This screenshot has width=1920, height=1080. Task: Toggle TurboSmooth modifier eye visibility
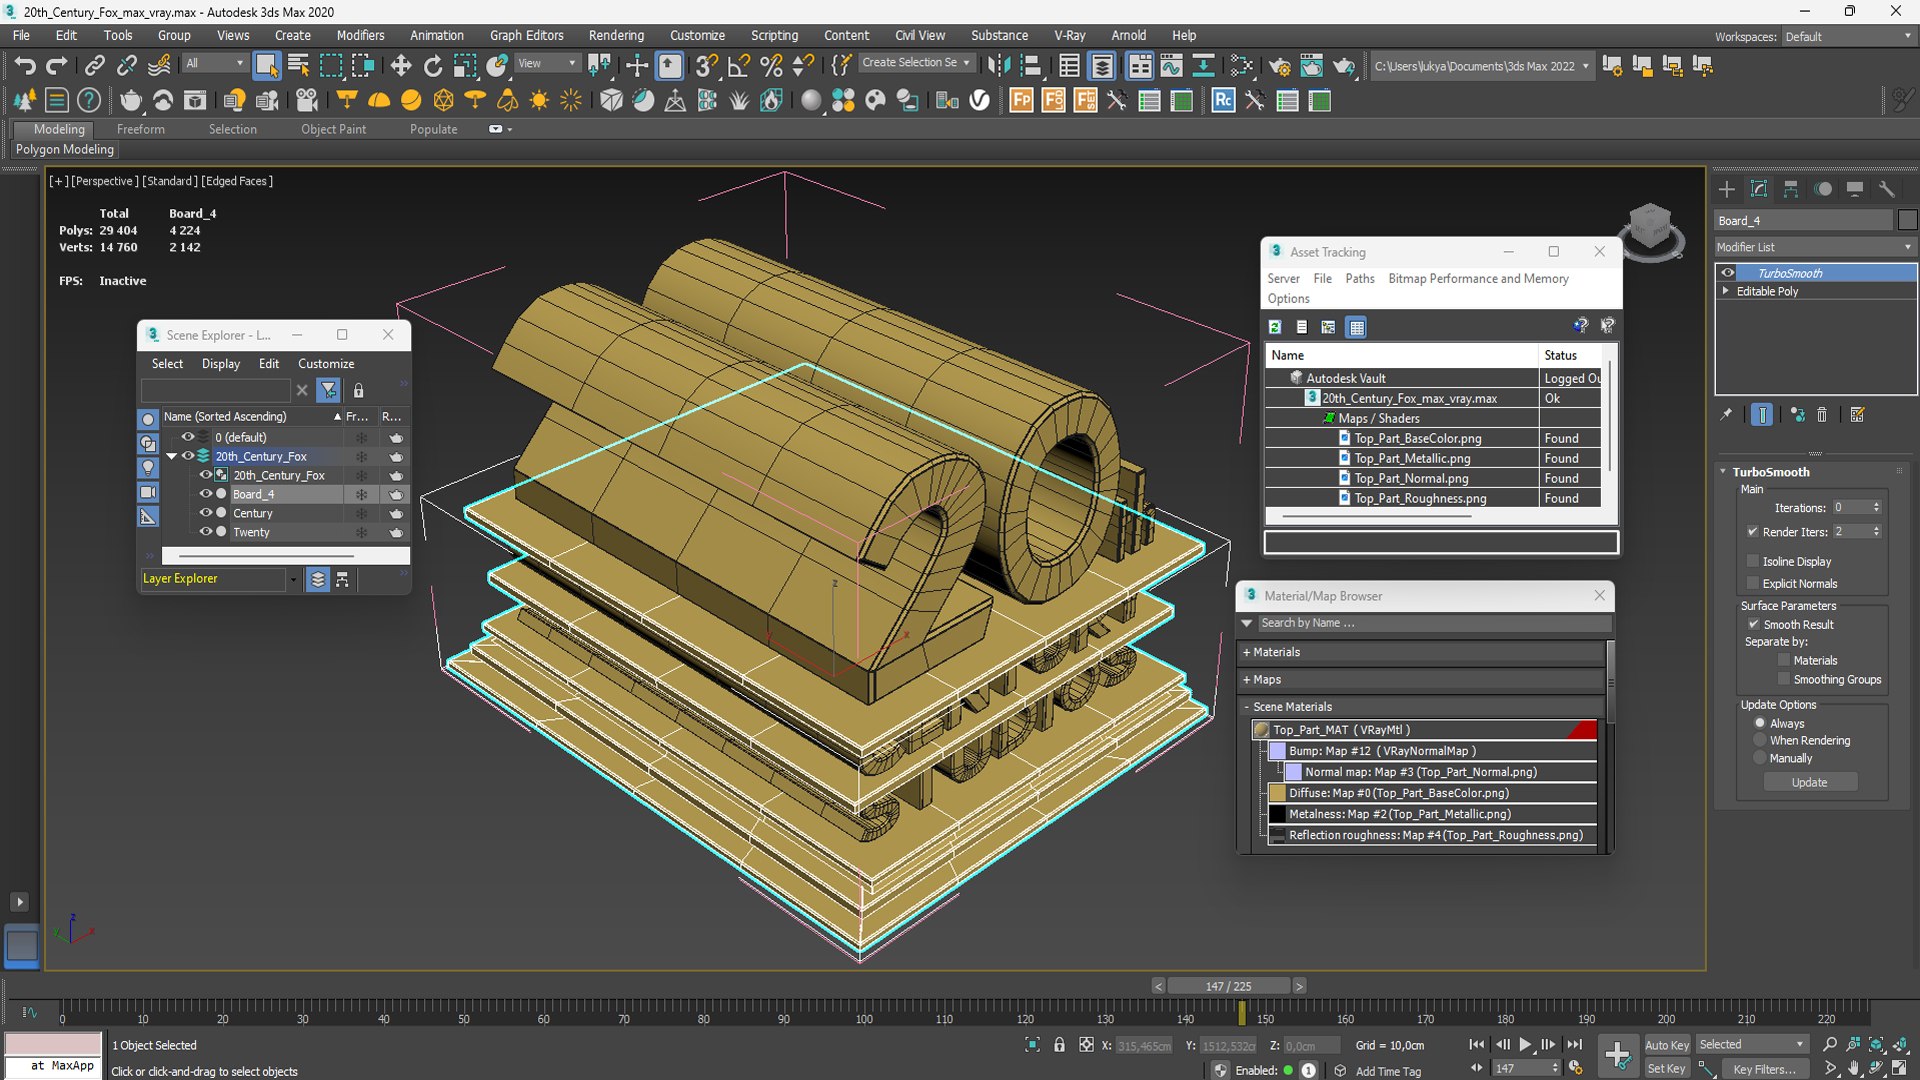(1728, 273)
